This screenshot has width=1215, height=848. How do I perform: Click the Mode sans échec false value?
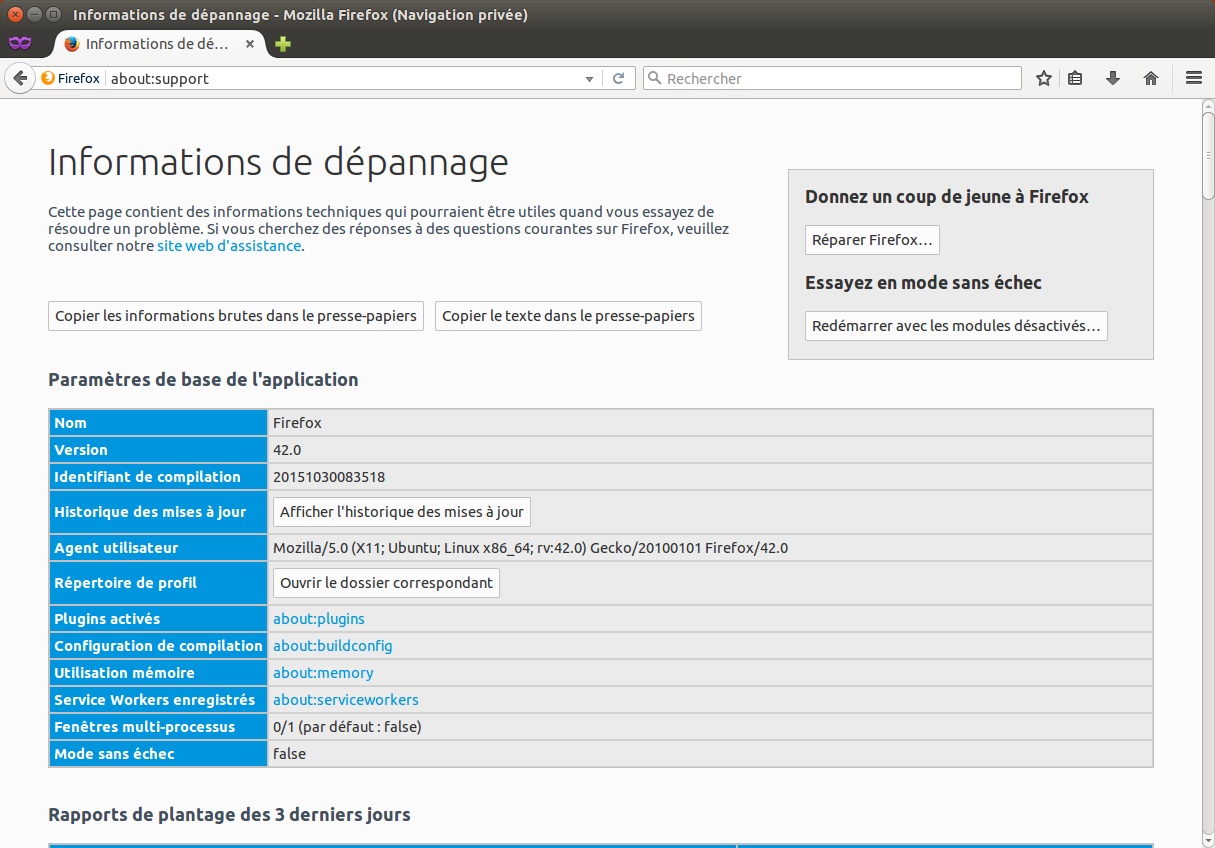[289, 754]
